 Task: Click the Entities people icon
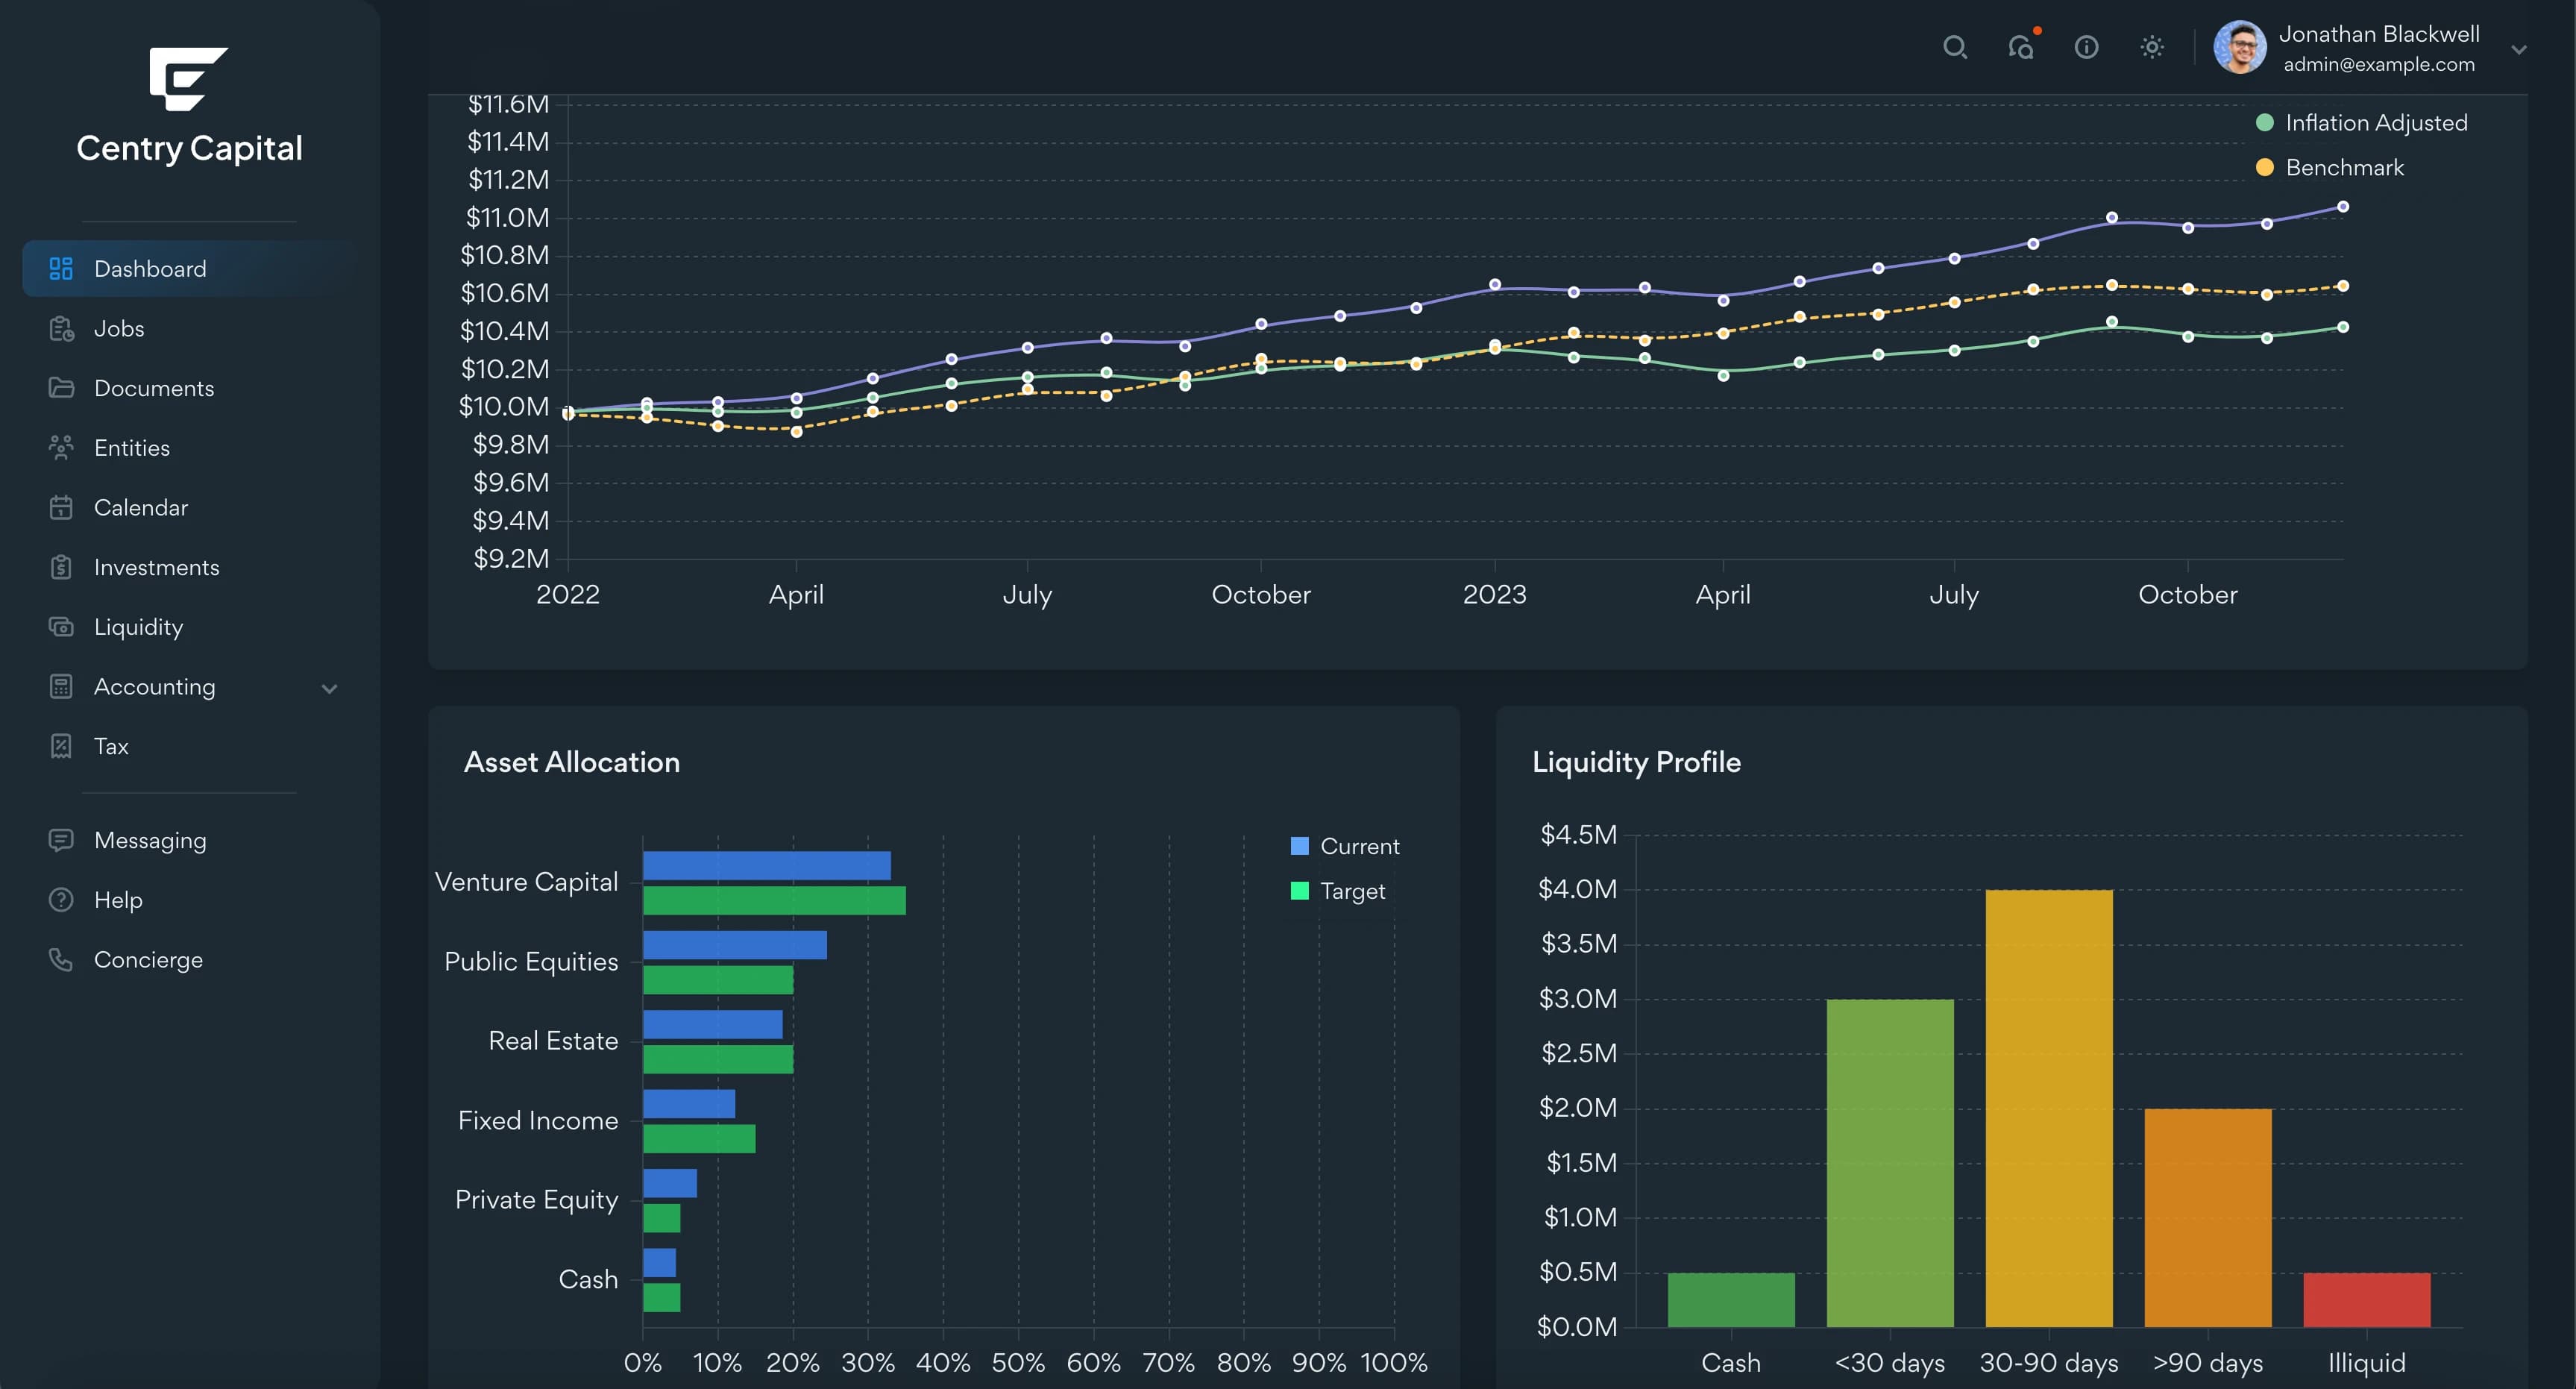coord(61,448)
